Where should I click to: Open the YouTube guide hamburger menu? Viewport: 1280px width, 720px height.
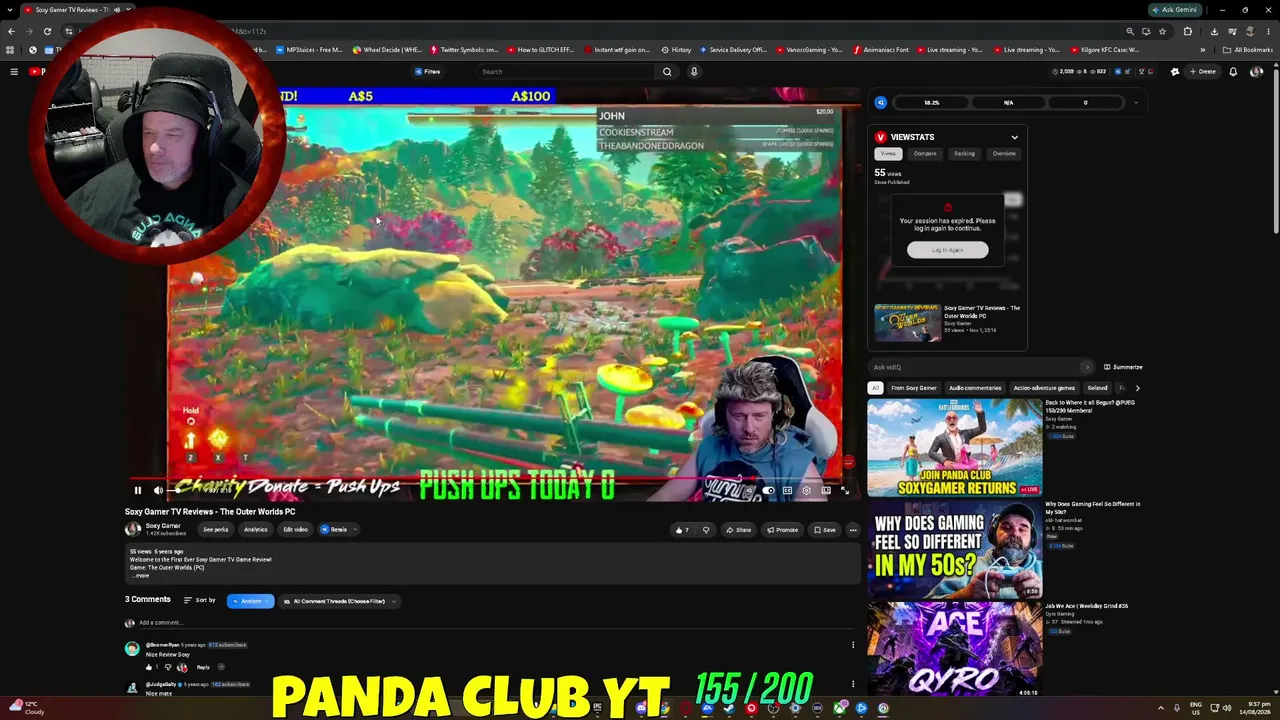point(14,72)
